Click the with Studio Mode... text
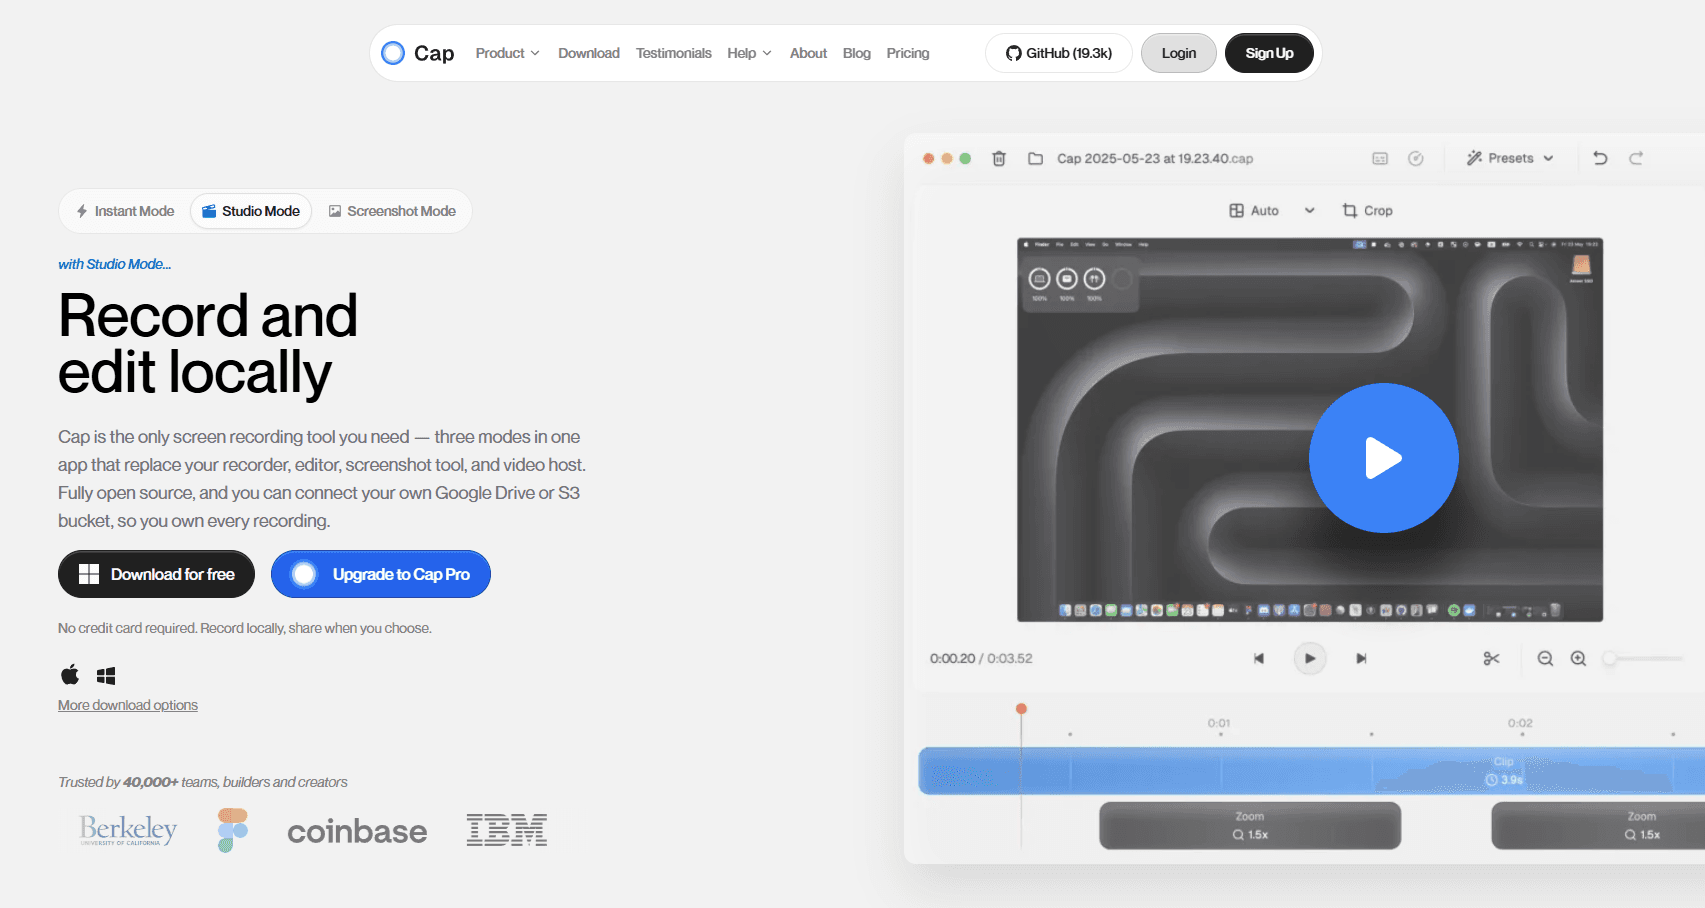Screen dimensions: 1705x908 click(x=114, y=264)
